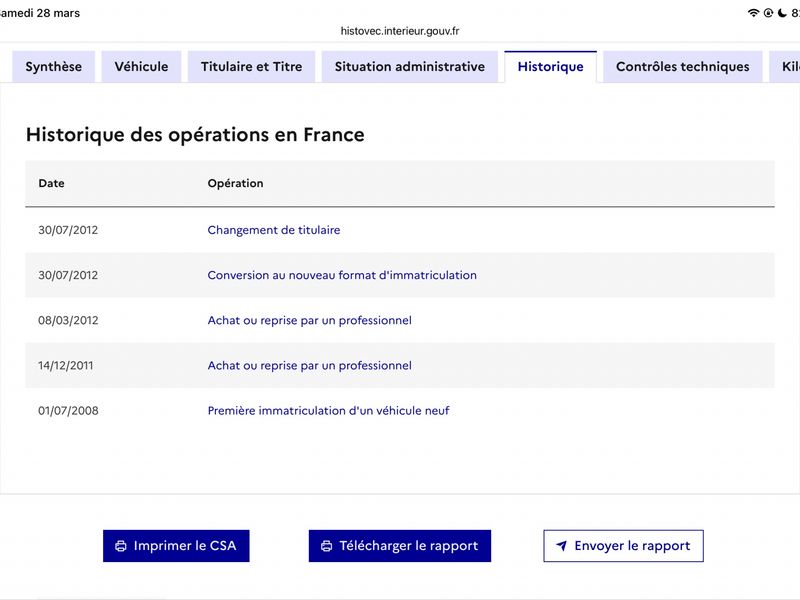This screenshot has width=800, height=600.
Task: Open Première immatriculation d'un véhicule neuf
Action: point(328,410)
